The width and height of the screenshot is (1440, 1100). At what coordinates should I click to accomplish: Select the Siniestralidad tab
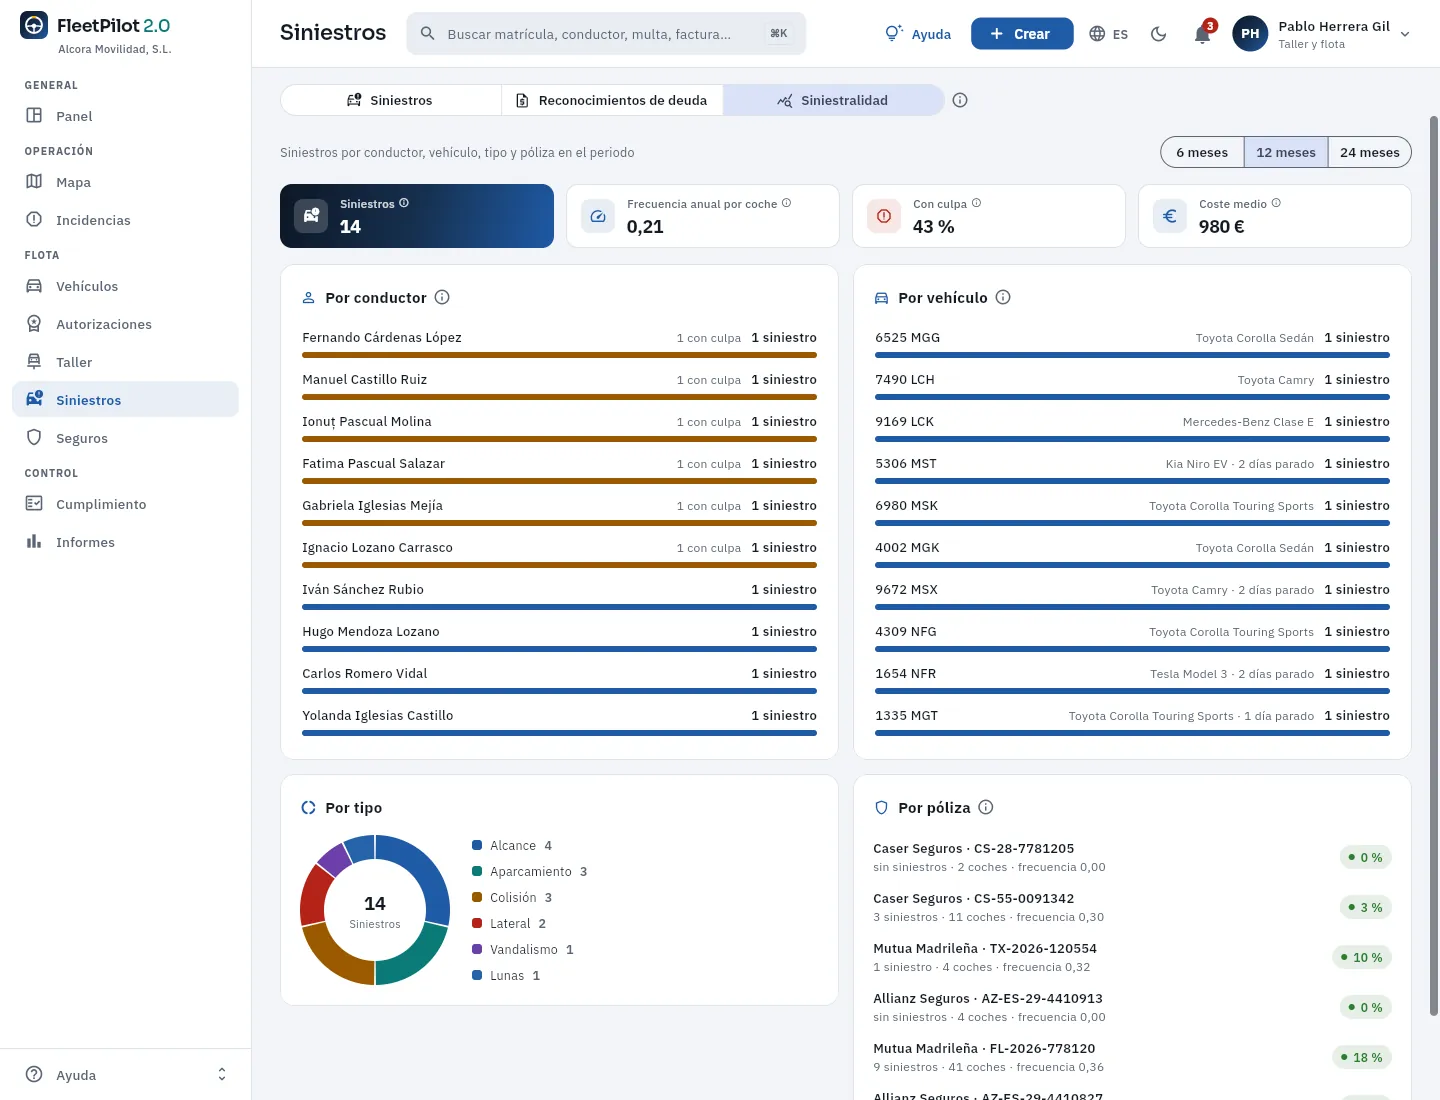tap(833, 100)
